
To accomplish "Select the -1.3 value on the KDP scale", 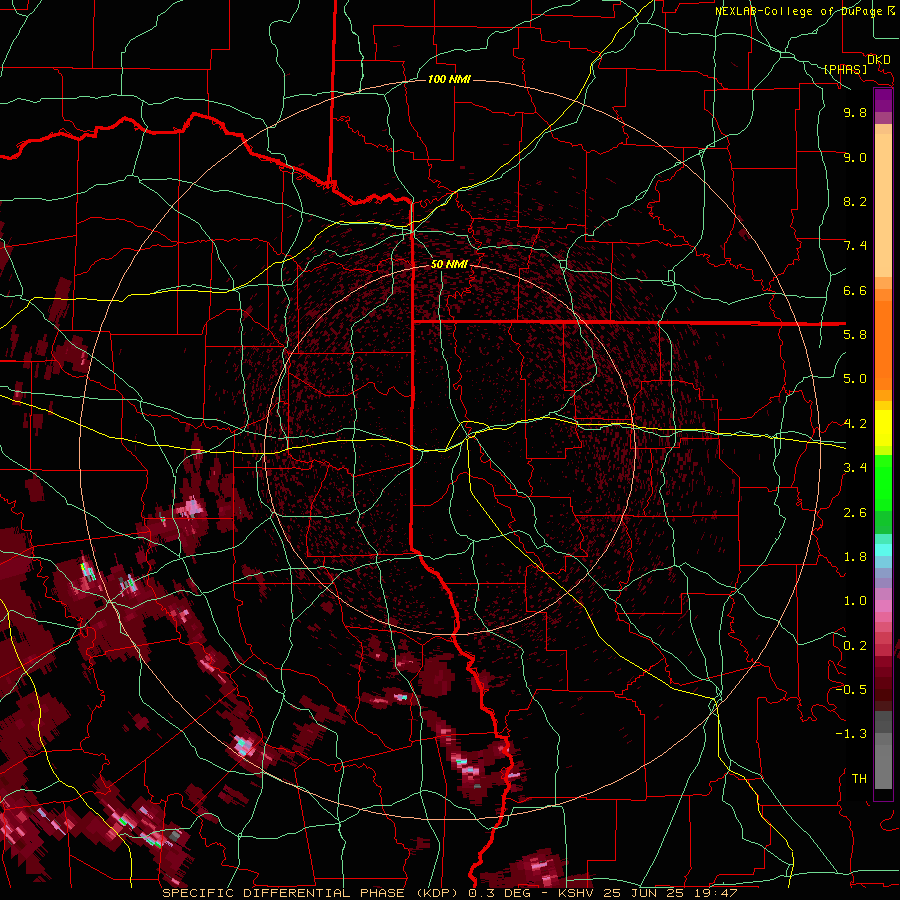I will tap(851, 734).
